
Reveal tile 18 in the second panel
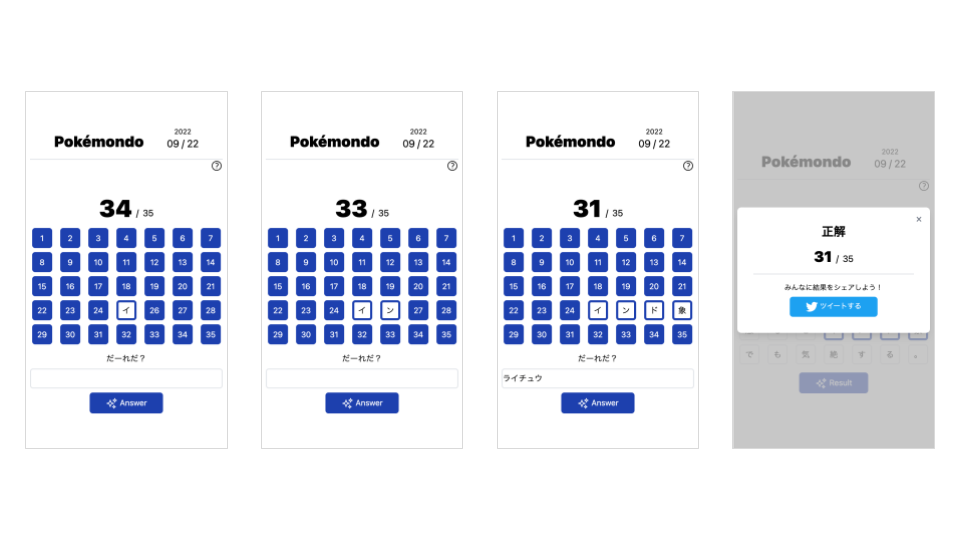pos(362,286)
